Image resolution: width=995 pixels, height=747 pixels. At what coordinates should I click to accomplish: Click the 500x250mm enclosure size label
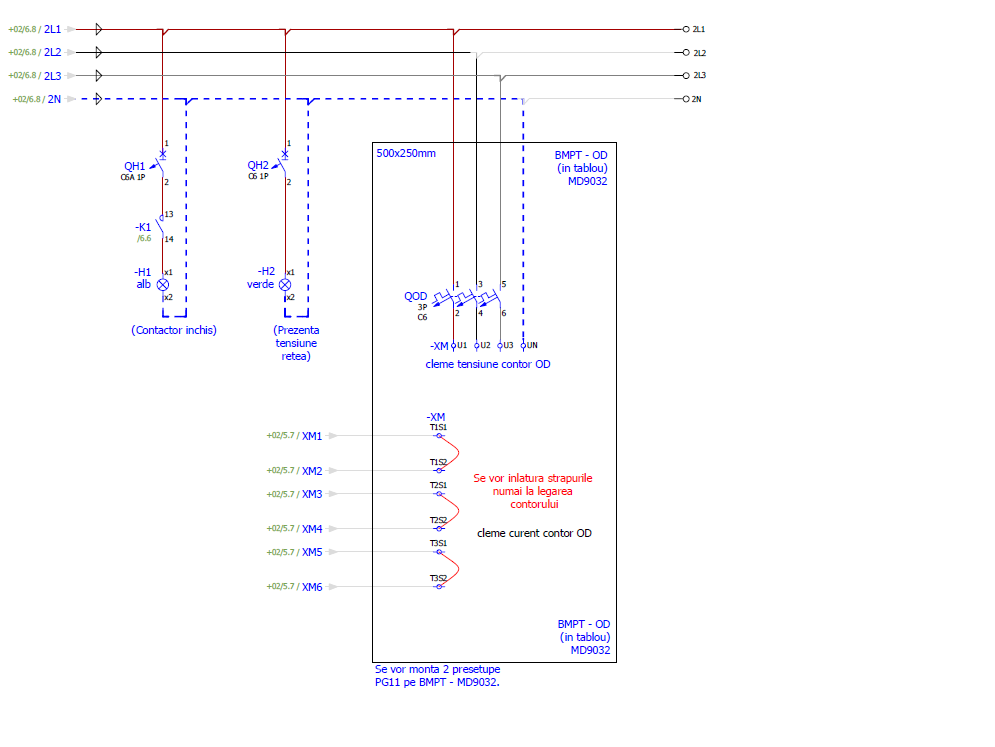point(406,153)
